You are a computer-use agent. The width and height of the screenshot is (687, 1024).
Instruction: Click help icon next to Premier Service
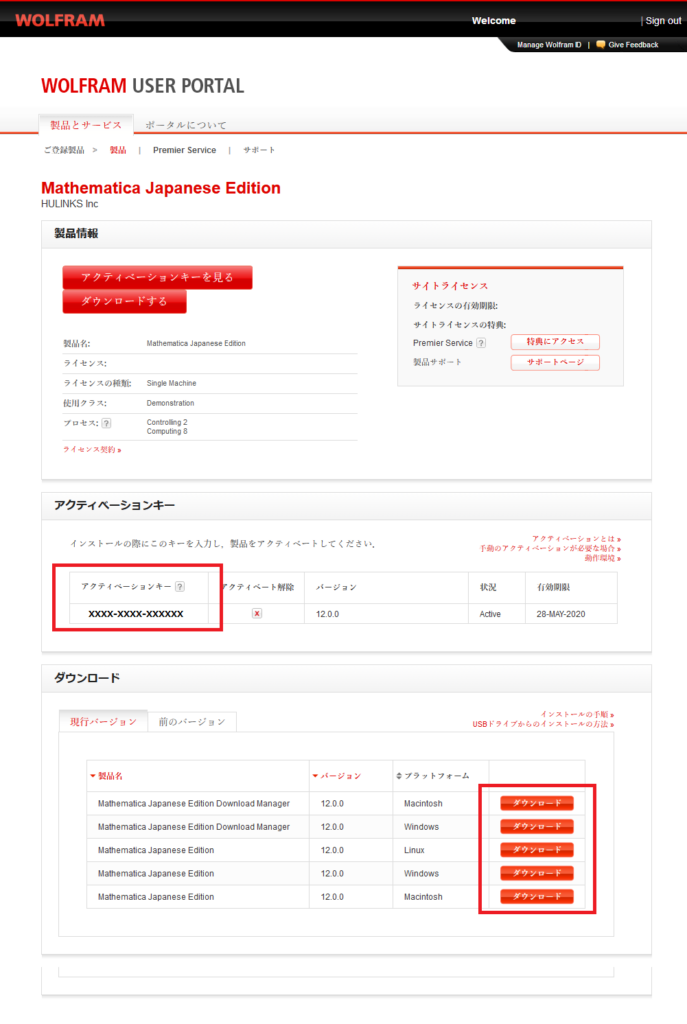point(481,343)
